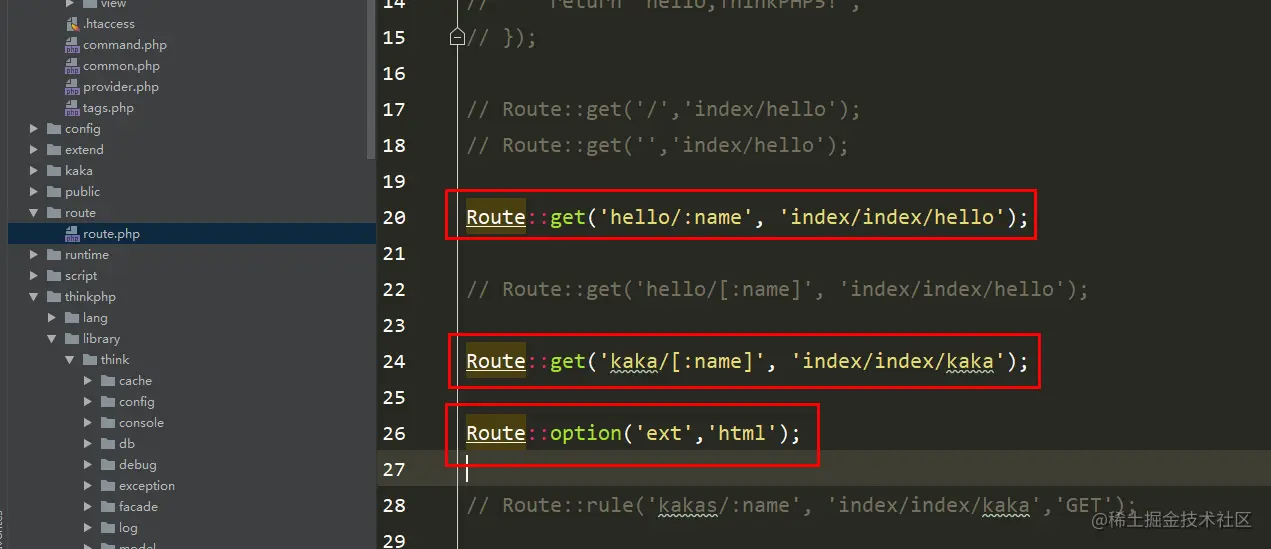Click the config folder icon under application
1271x549 pixels.
pos(54,129)
